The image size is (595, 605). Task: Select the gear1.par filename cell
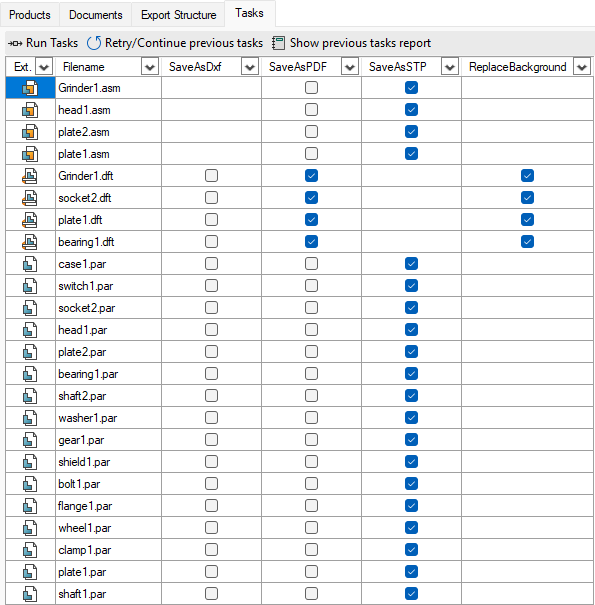108,440
